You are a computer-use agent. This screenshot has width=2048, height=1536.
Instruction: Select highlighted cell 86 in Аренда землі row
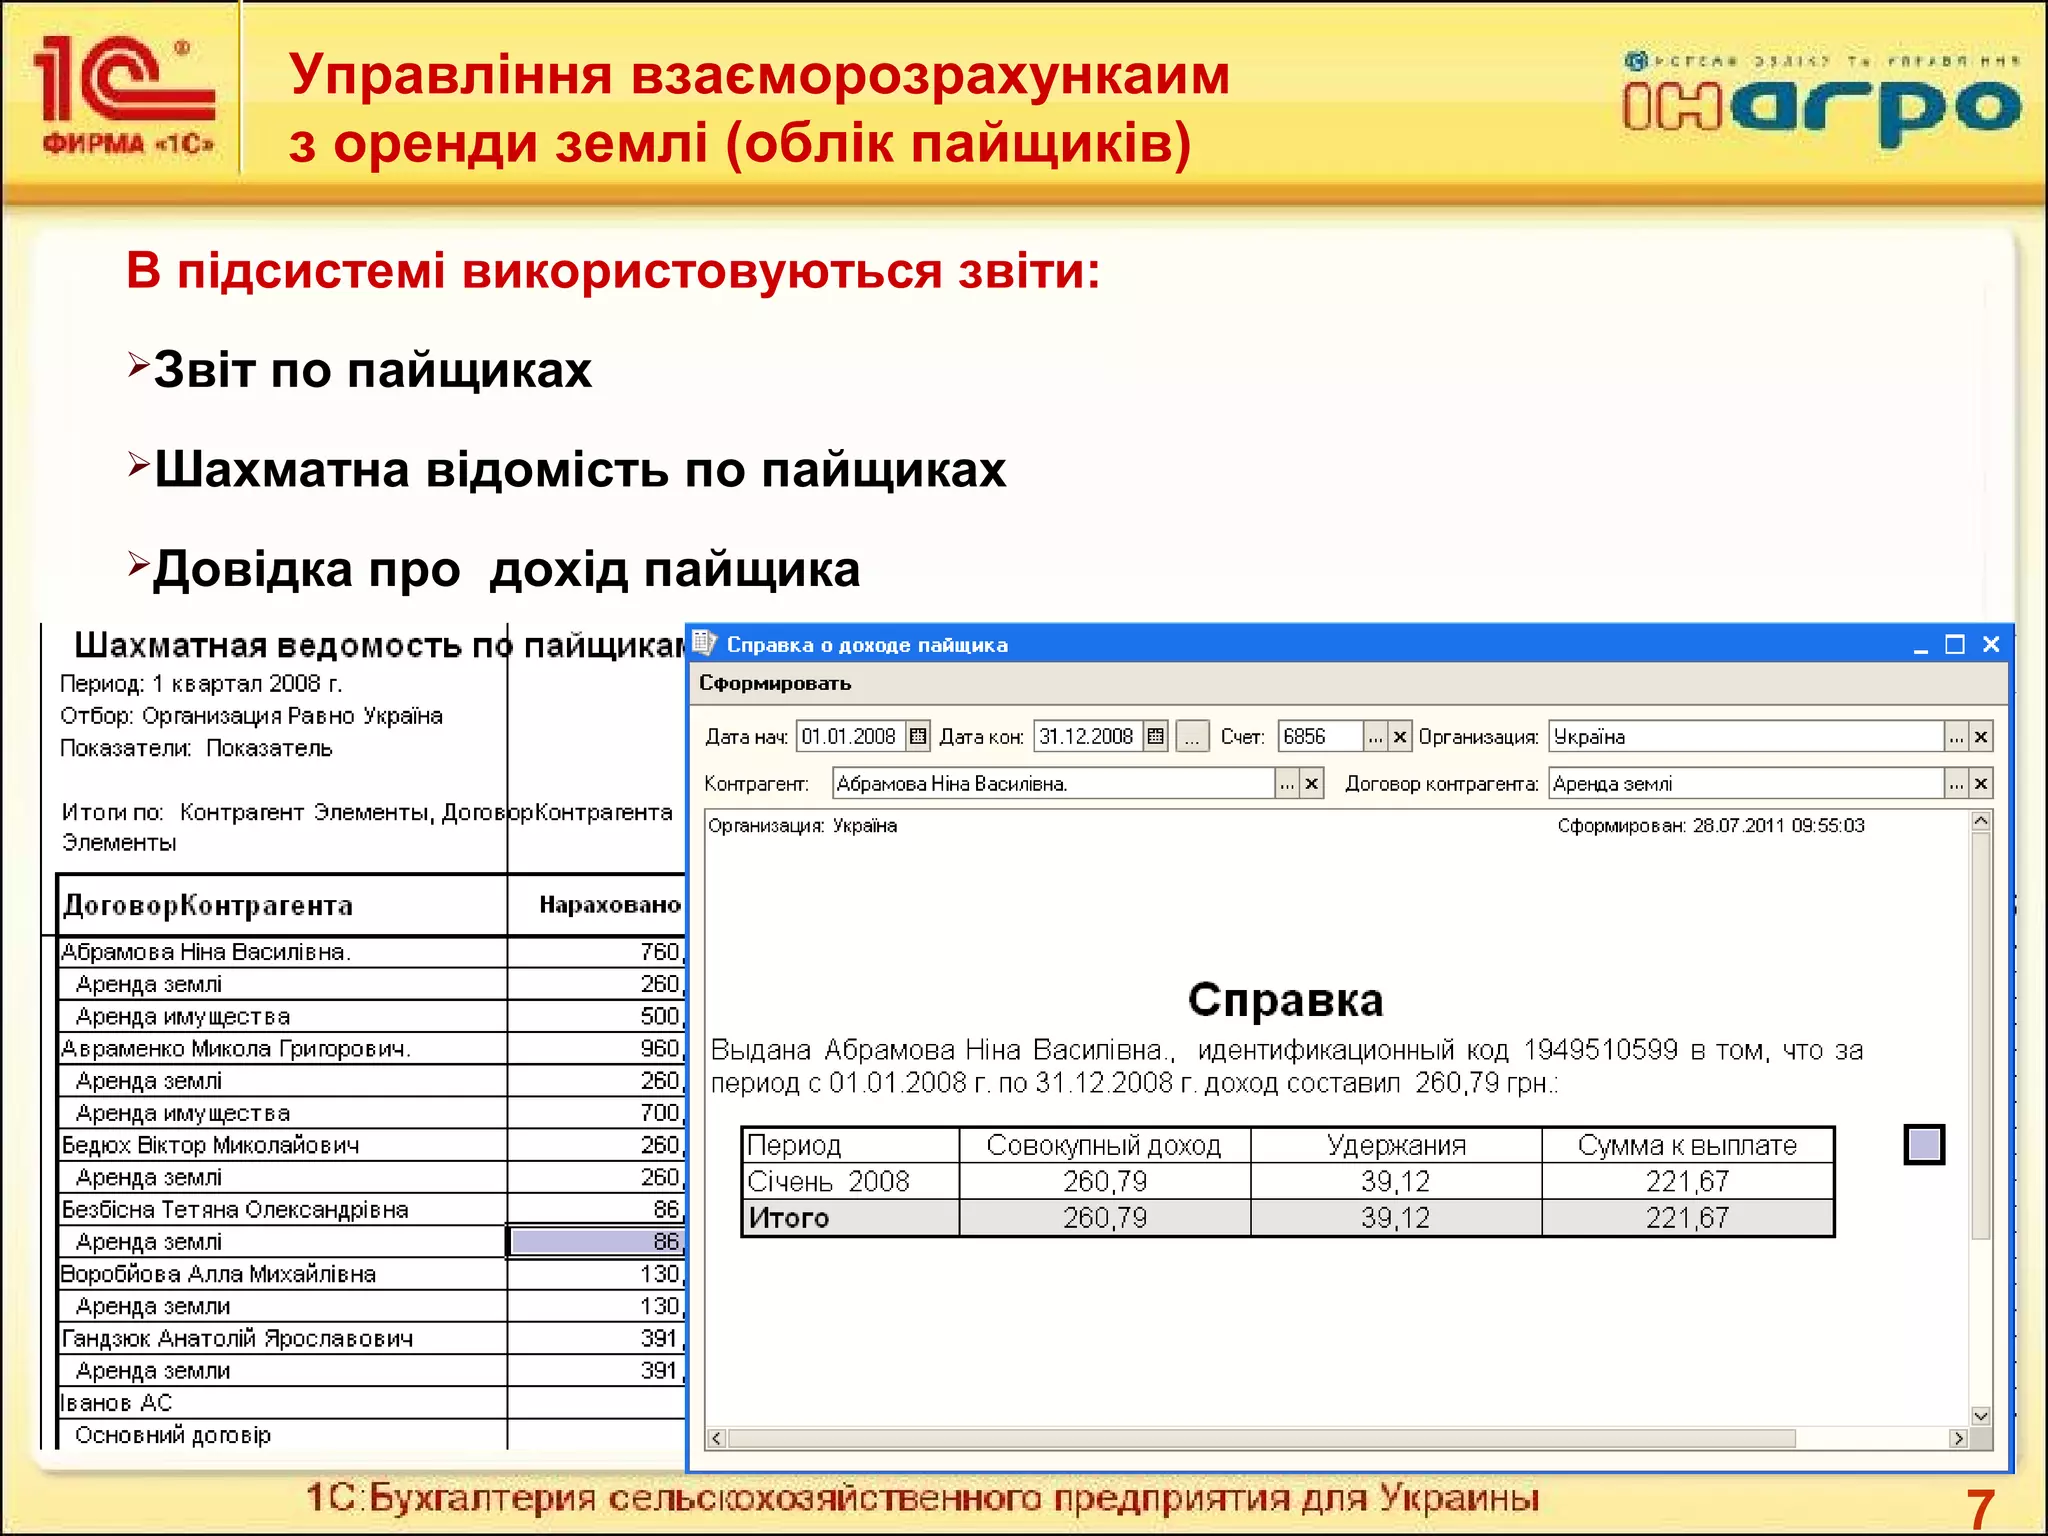point(596,1242)
